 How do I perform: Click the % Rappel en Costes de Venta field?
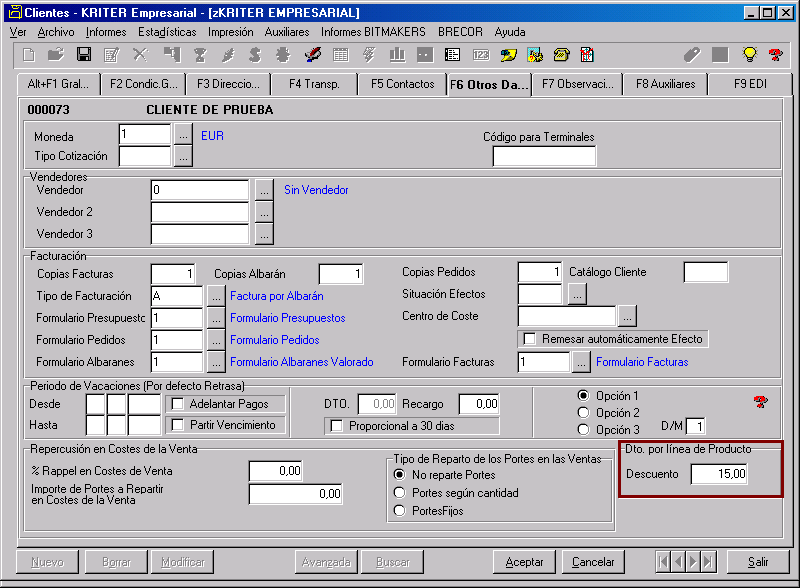276,471
